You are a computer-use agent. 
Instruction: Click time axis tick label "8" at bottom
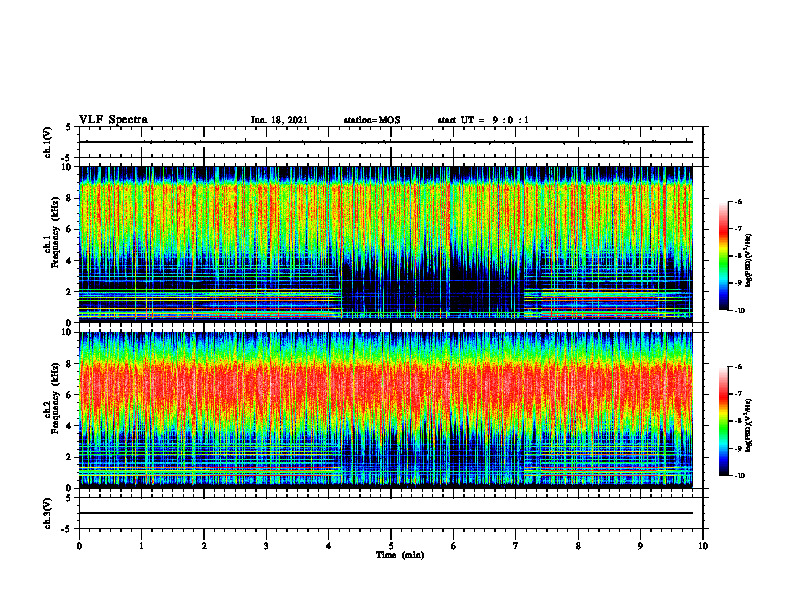[x=578, y=546]
